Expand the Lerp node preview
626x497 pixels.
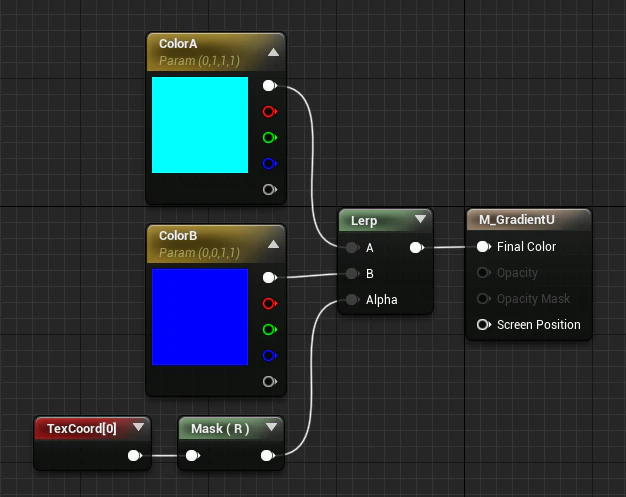[x=420, y=219]
